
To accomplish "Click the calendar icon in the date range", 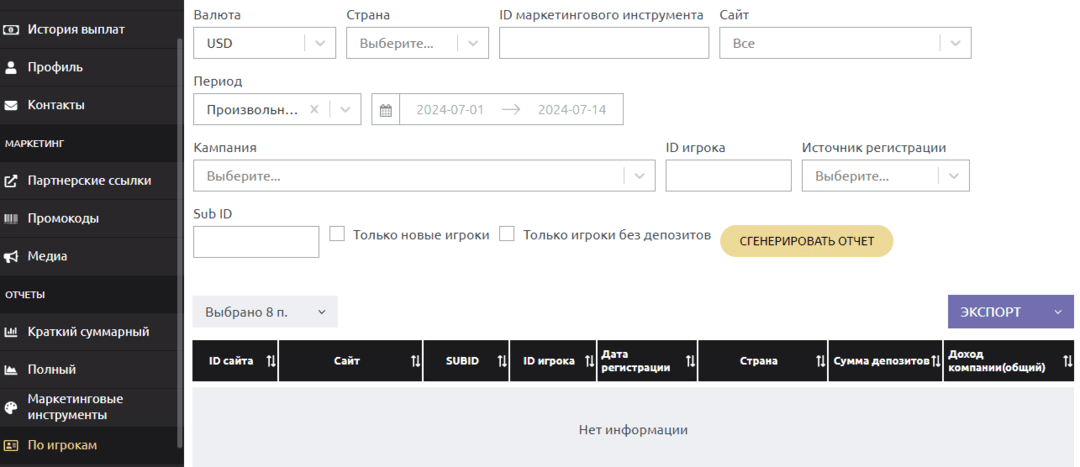I will [x=386, y=110].
